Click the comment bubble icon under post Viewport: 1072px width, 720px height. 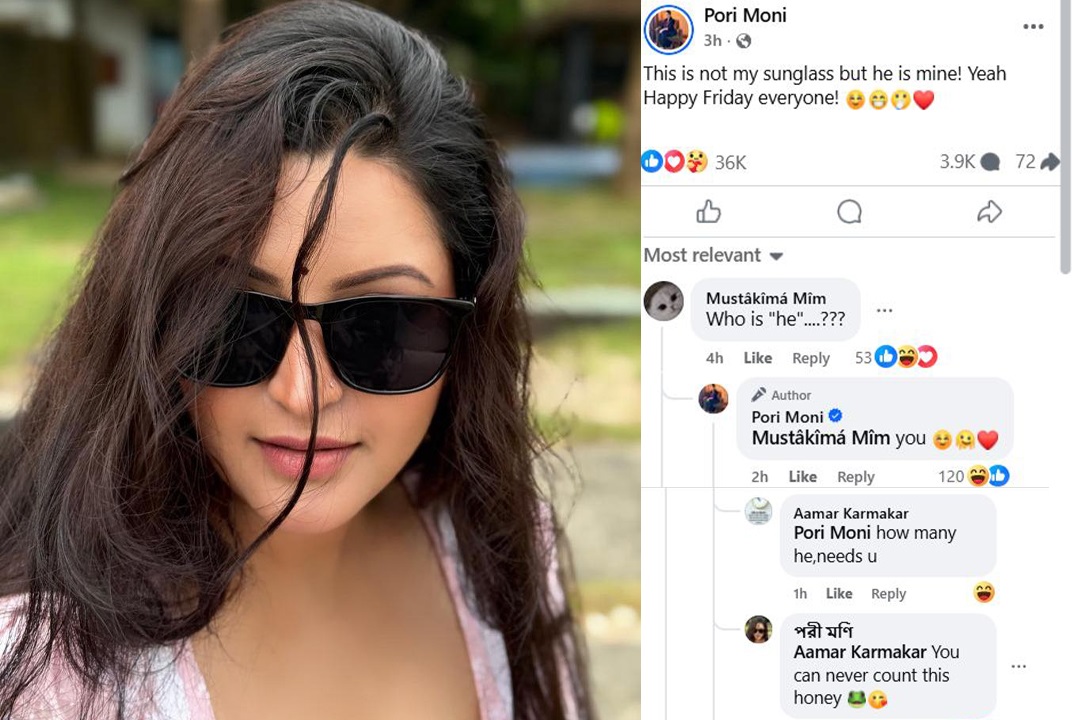pyautogui.click(x=849, y=212)
